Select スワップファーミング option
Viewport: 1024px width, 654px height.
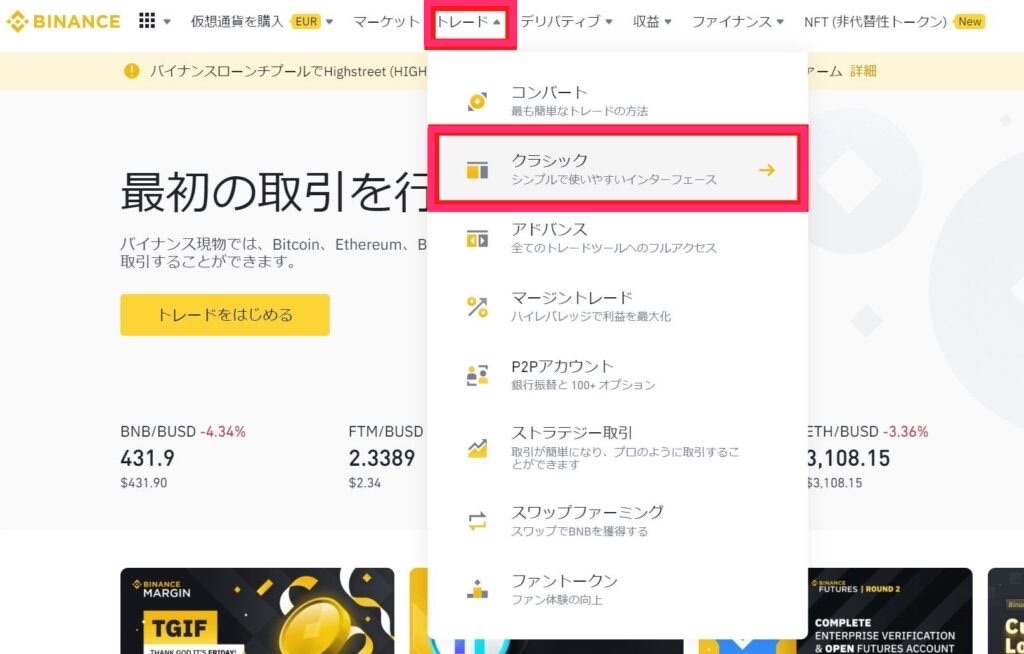(618, 521)
